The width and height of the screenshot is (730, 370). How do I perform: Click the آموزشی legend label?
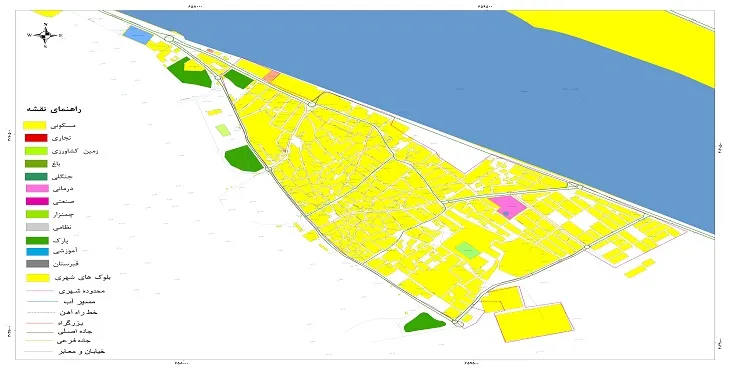(x=65, y=251)
